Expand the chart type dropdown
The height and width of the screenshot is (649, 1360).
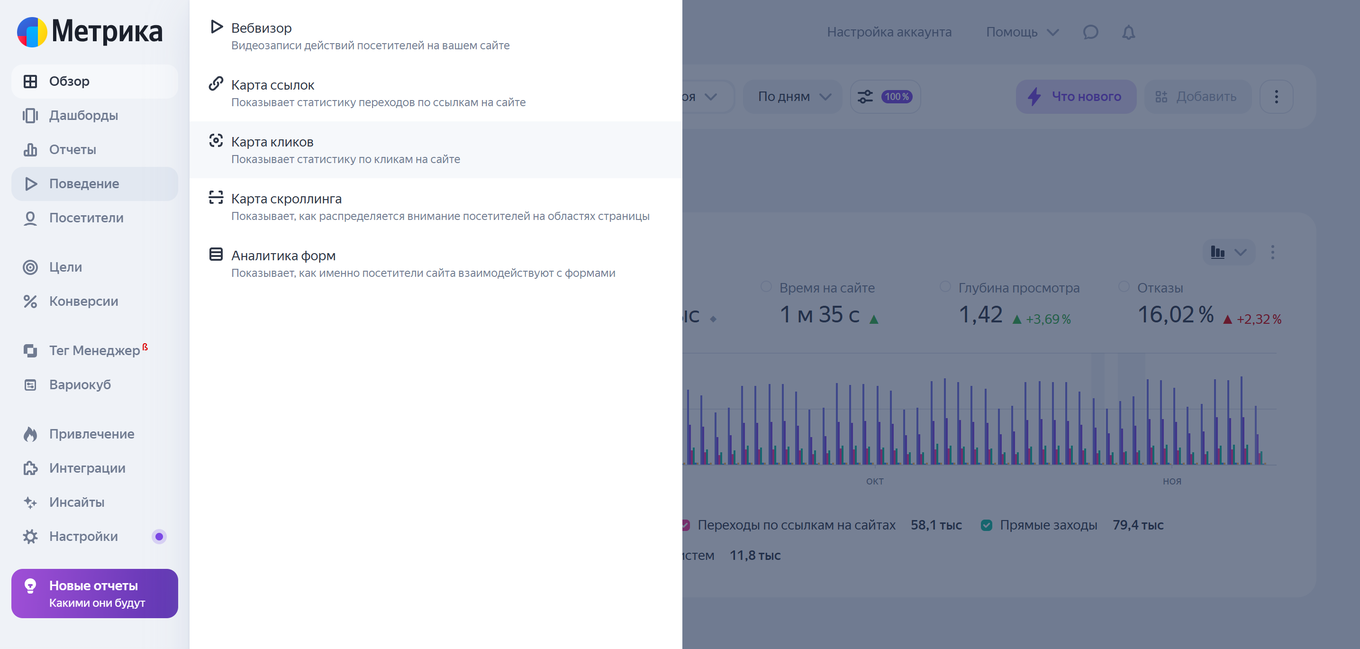point(1228,252)
